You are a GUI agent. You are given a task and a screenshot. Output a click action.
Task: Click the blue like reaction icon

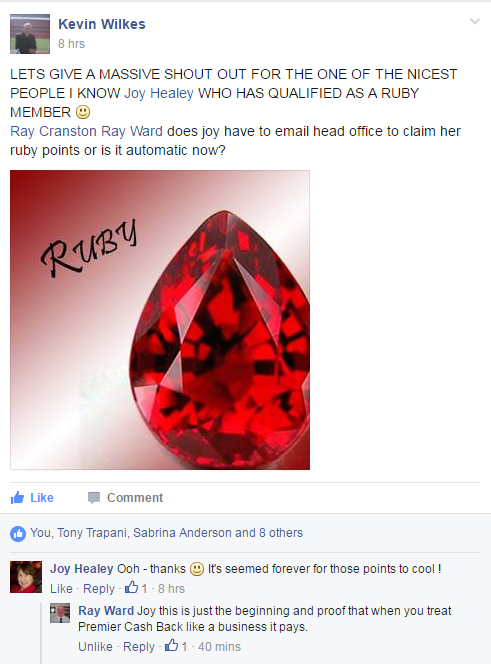pos(18,533)
